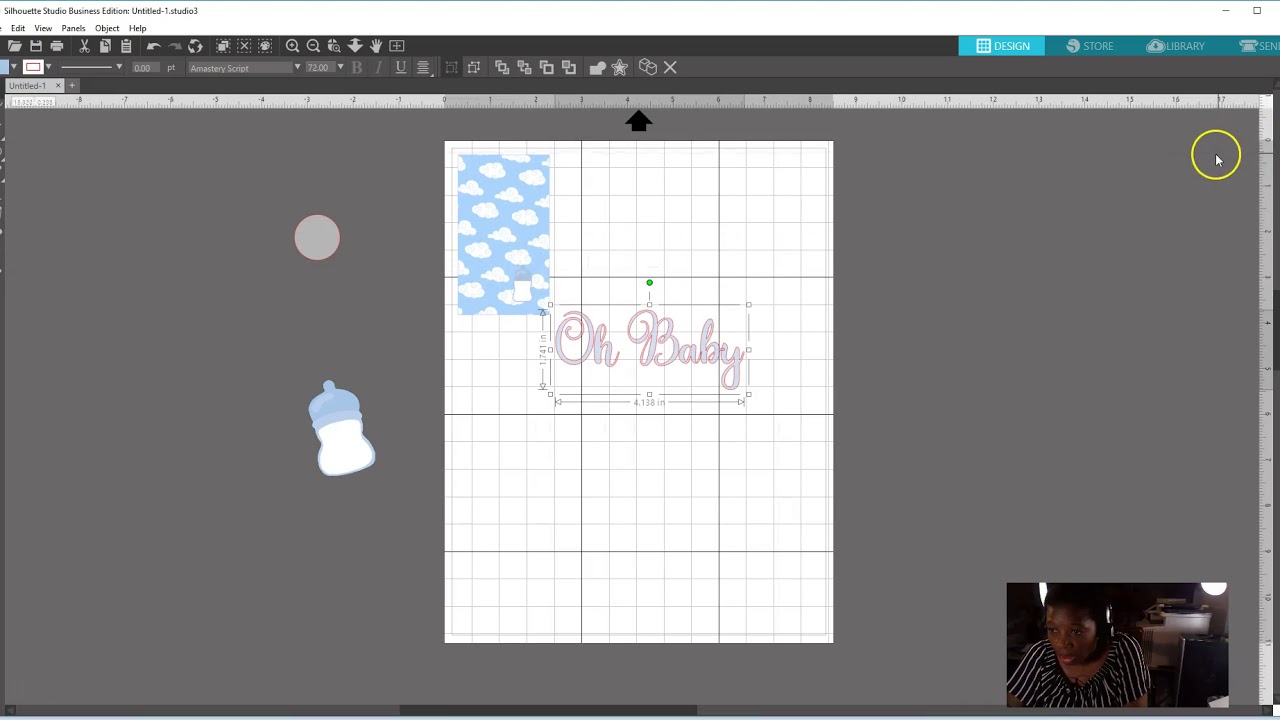Select the gray circle shape
1280x720 pixels.
(317, 238)
